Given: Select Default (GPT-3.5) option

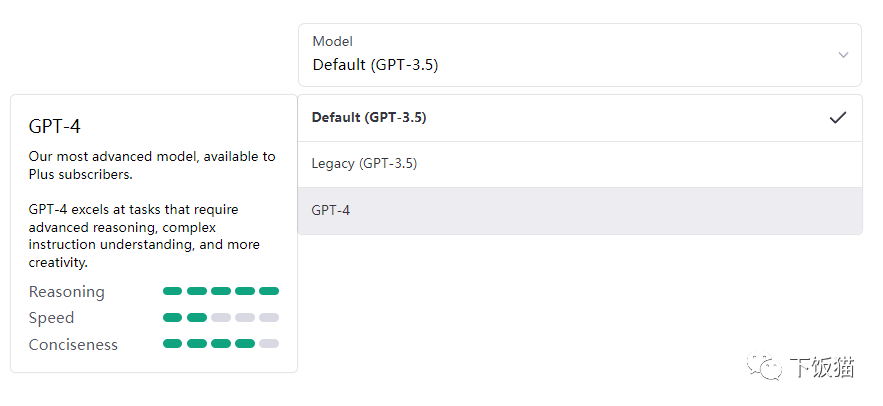Looking at the screenshot, I should 369,117.
